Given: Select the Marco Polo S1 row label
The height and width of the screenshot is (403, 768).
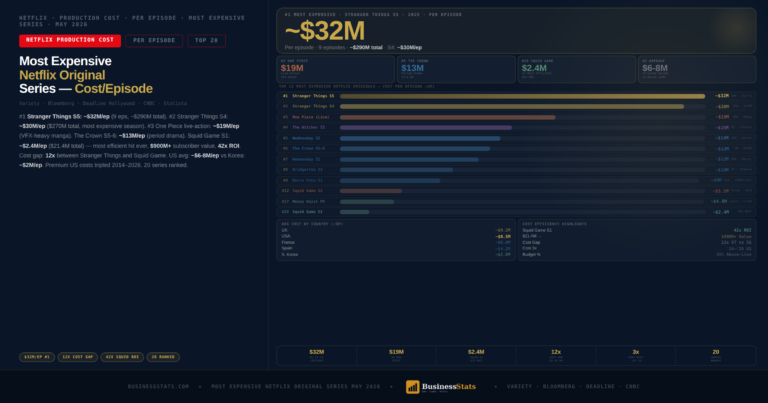Looking at the screenshot, I should (x=308, y=180).
